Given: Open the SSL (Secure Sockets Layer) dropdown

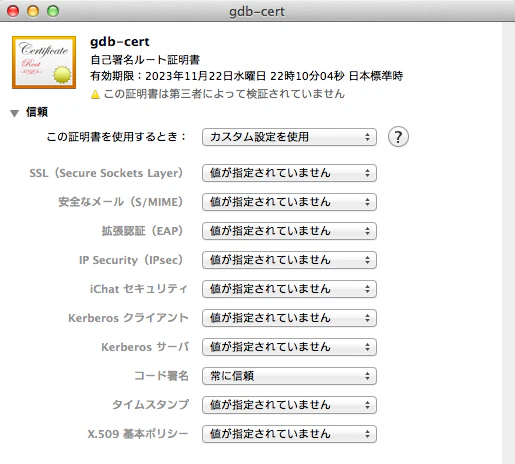Looking at the screenshot, I should coord(289,173).
